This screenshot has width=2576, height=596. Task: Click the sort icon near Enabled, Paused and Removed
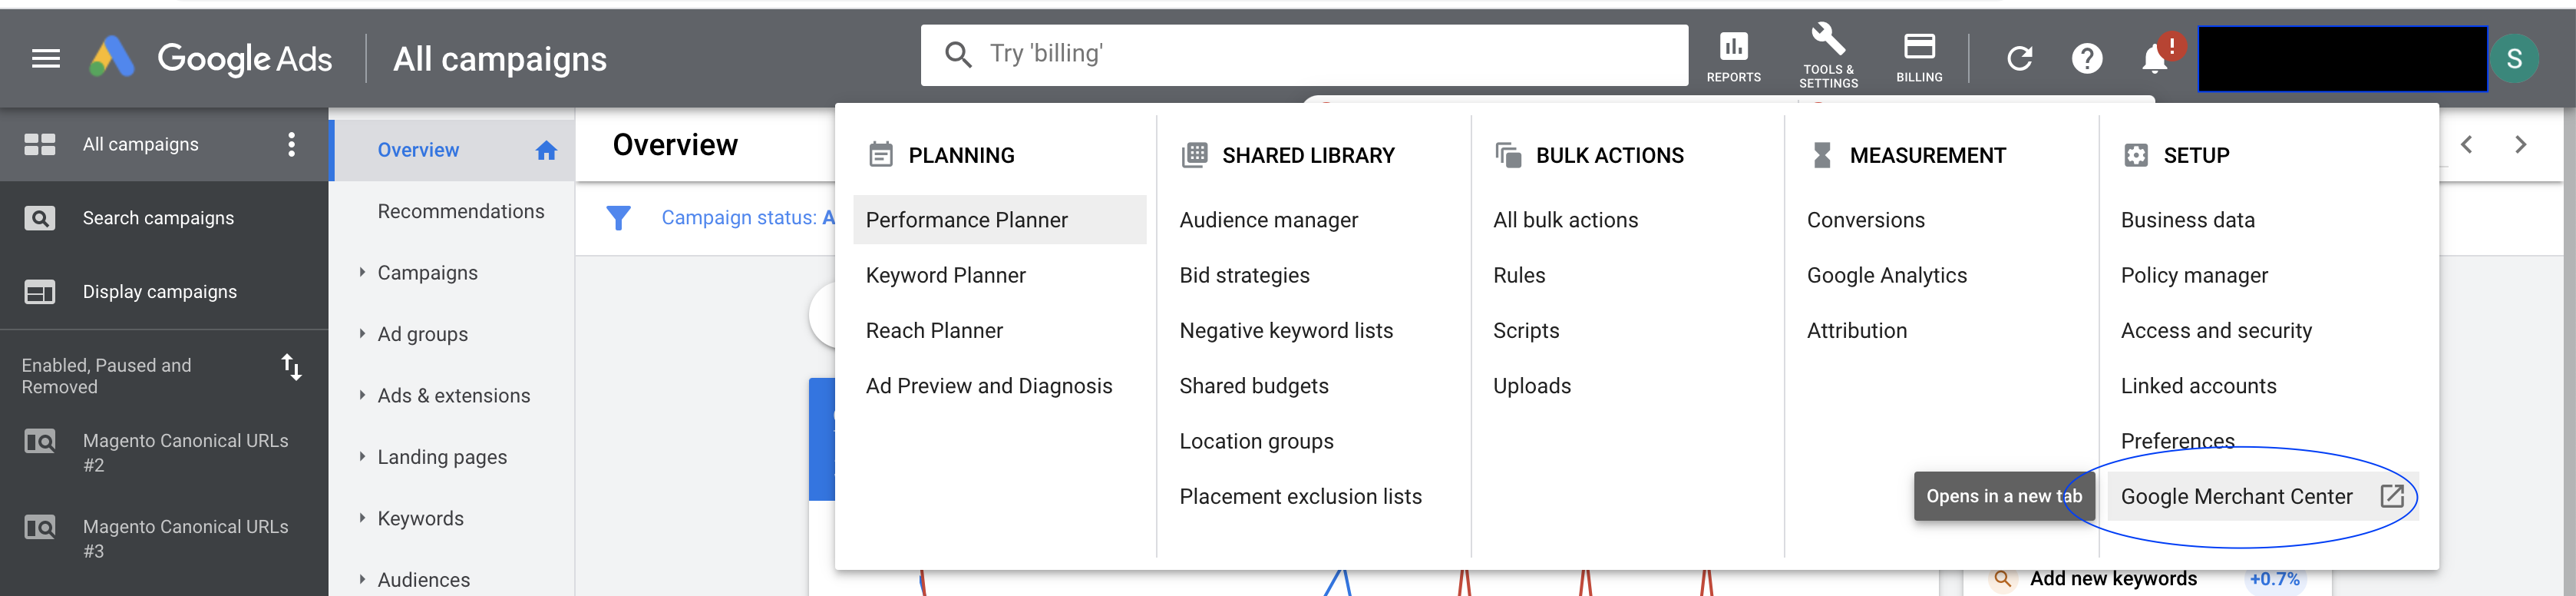(x=292, y=368)
